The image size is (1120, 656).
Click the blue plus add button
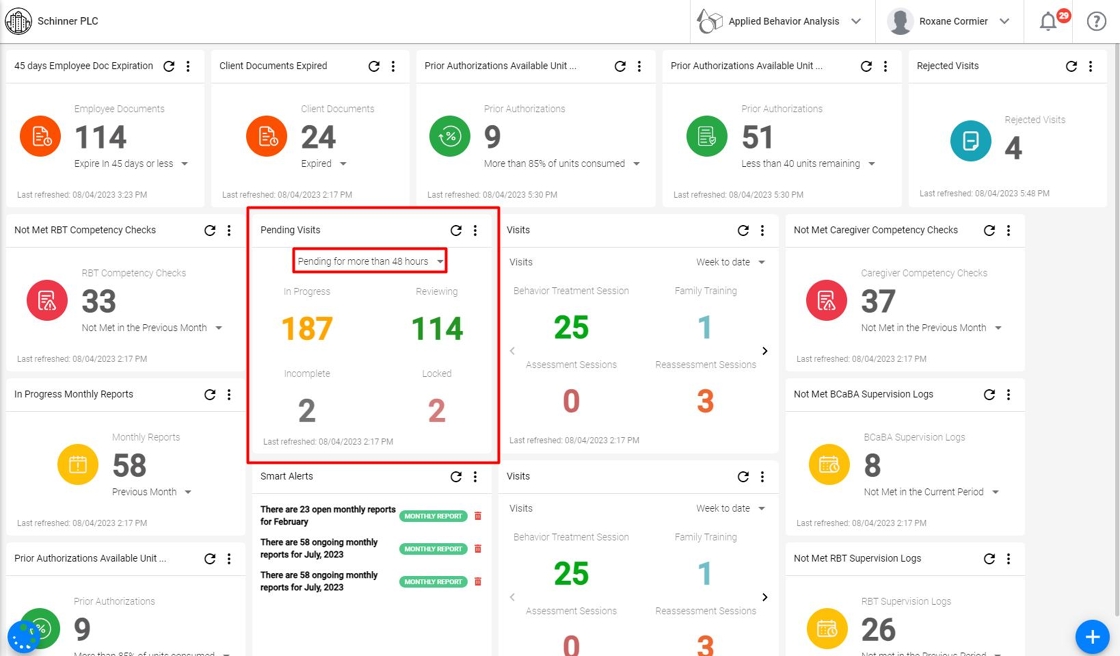(1092, 636)
